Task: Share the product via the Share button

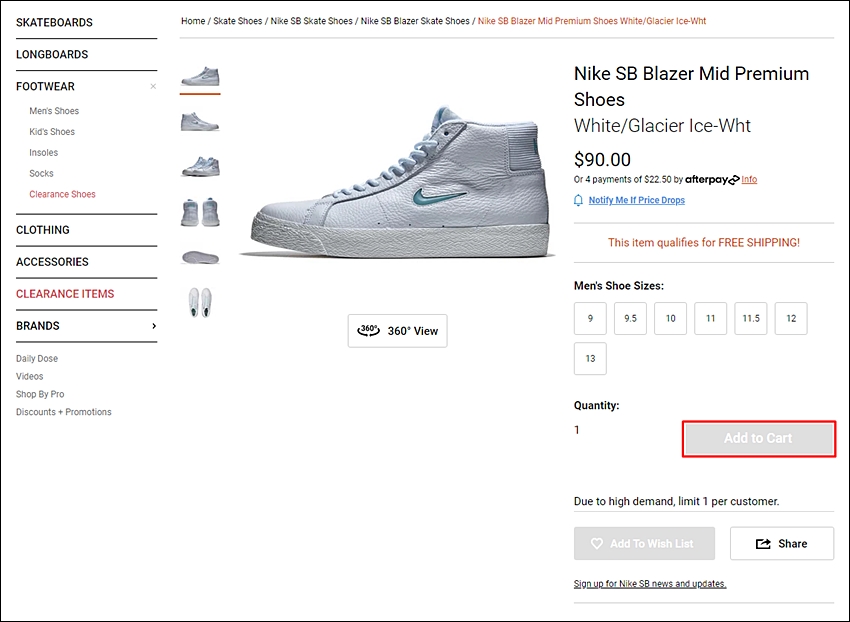Action: click(x=782, y=543)
